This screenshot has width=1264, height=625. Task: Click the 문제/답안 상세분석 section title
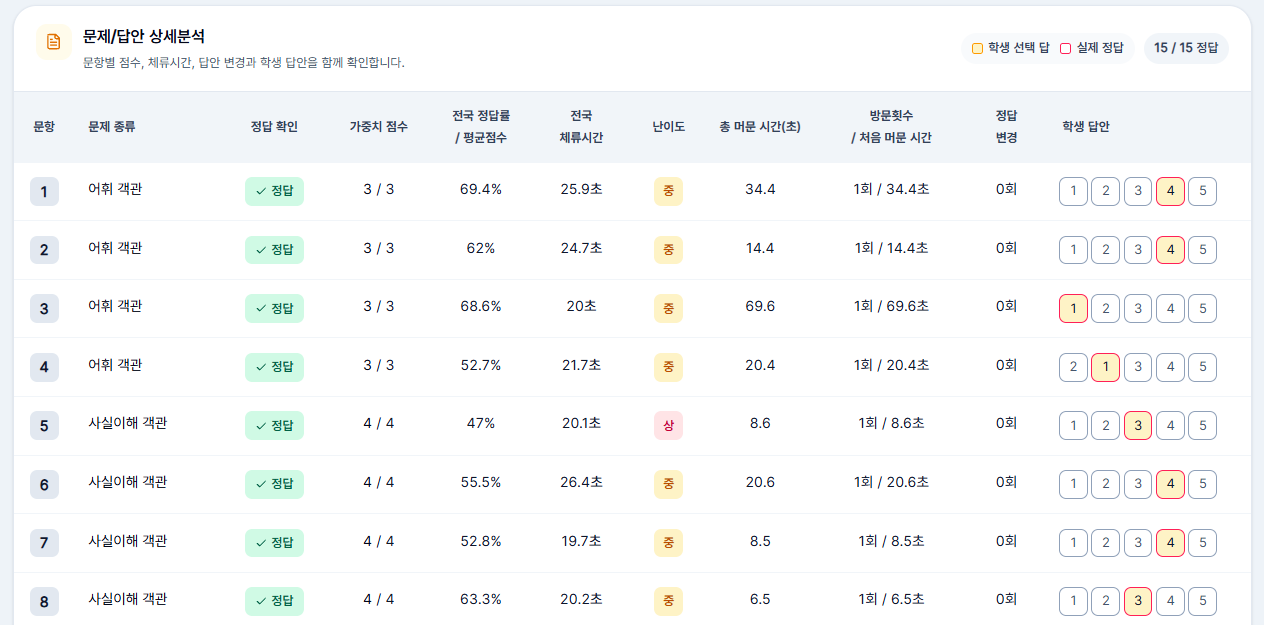point(144,36)
